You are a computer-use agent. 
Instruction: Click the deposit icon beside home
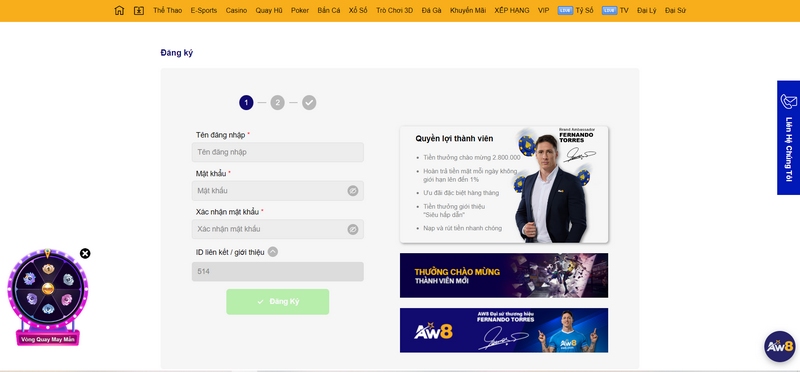coord(139,10)
